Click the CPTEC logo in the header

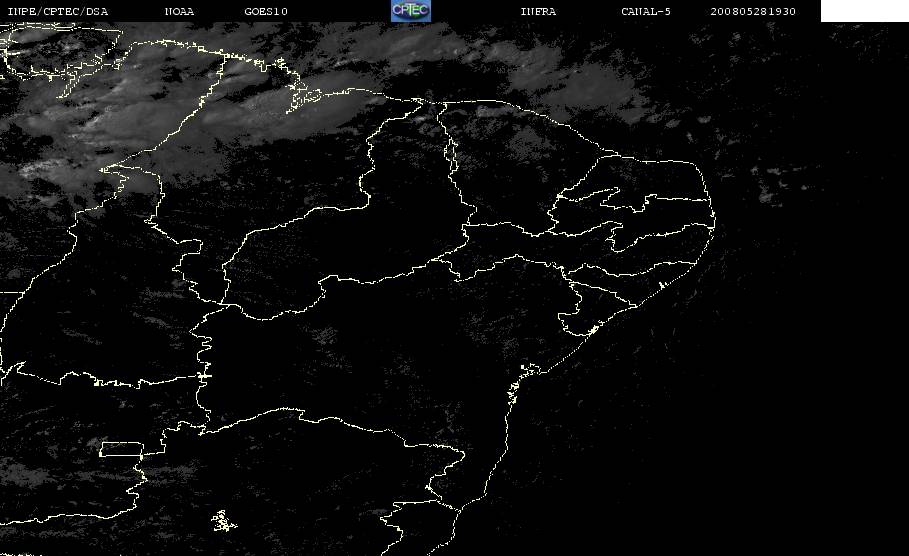(x=410, y=11)
